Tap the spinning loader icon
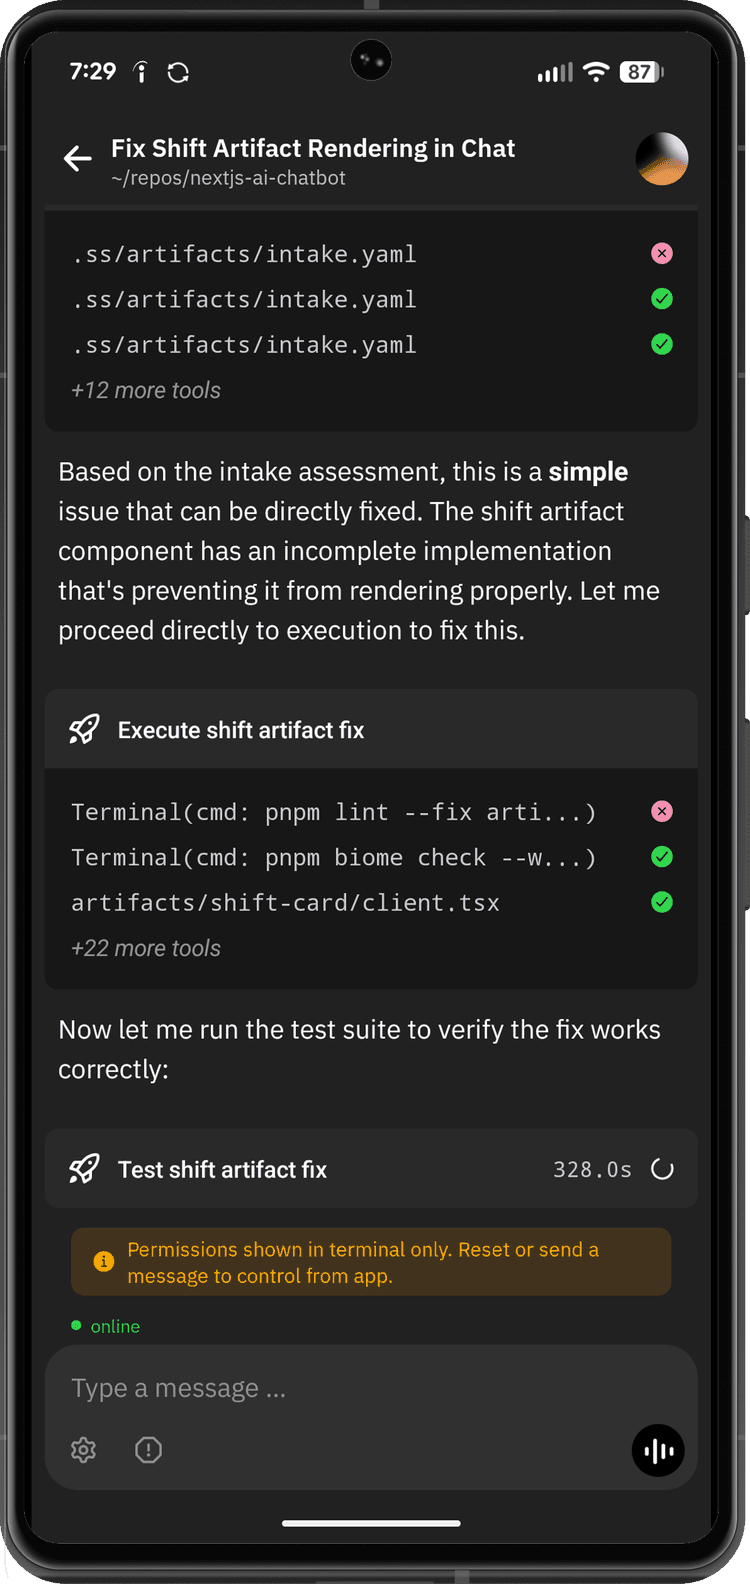The width and height of the screenshot is (750, 1584). coord(662,1169)
